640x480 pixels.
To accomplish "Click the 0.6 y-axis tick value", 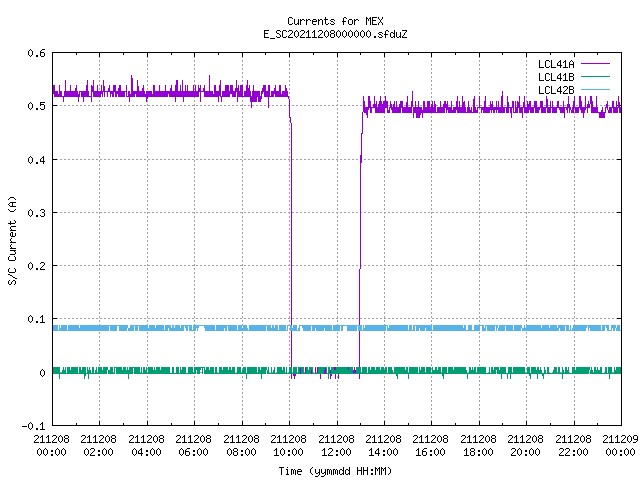I will coord(36,53).
